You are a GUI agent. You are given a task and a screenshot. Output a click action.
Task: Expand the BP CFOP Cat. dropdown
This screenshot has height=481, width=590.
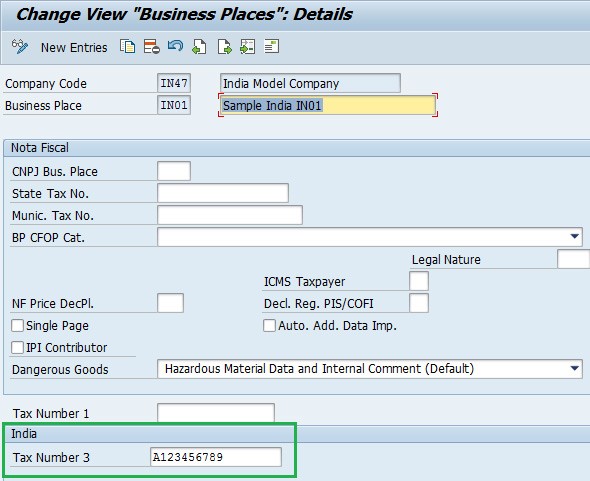click(x=574, y=236)
